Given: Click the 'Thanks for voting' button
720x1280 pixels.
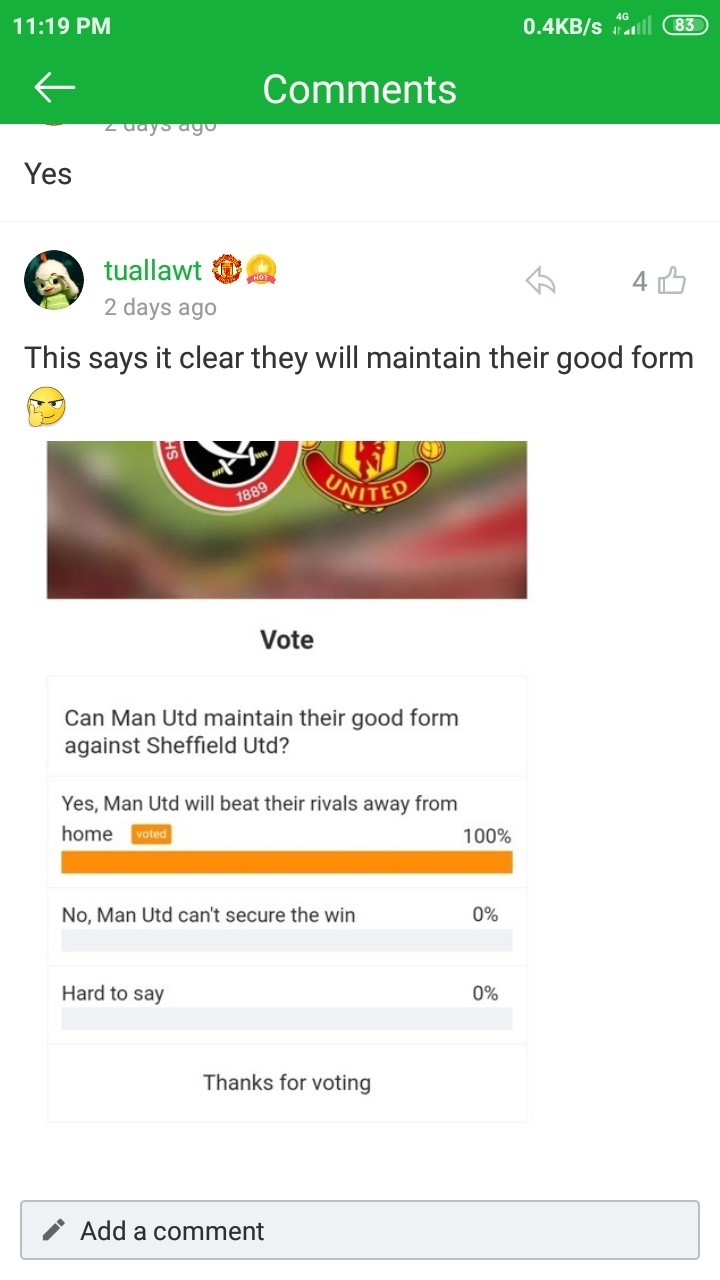Looking at the screenshot, I should tap(287, 1082).
